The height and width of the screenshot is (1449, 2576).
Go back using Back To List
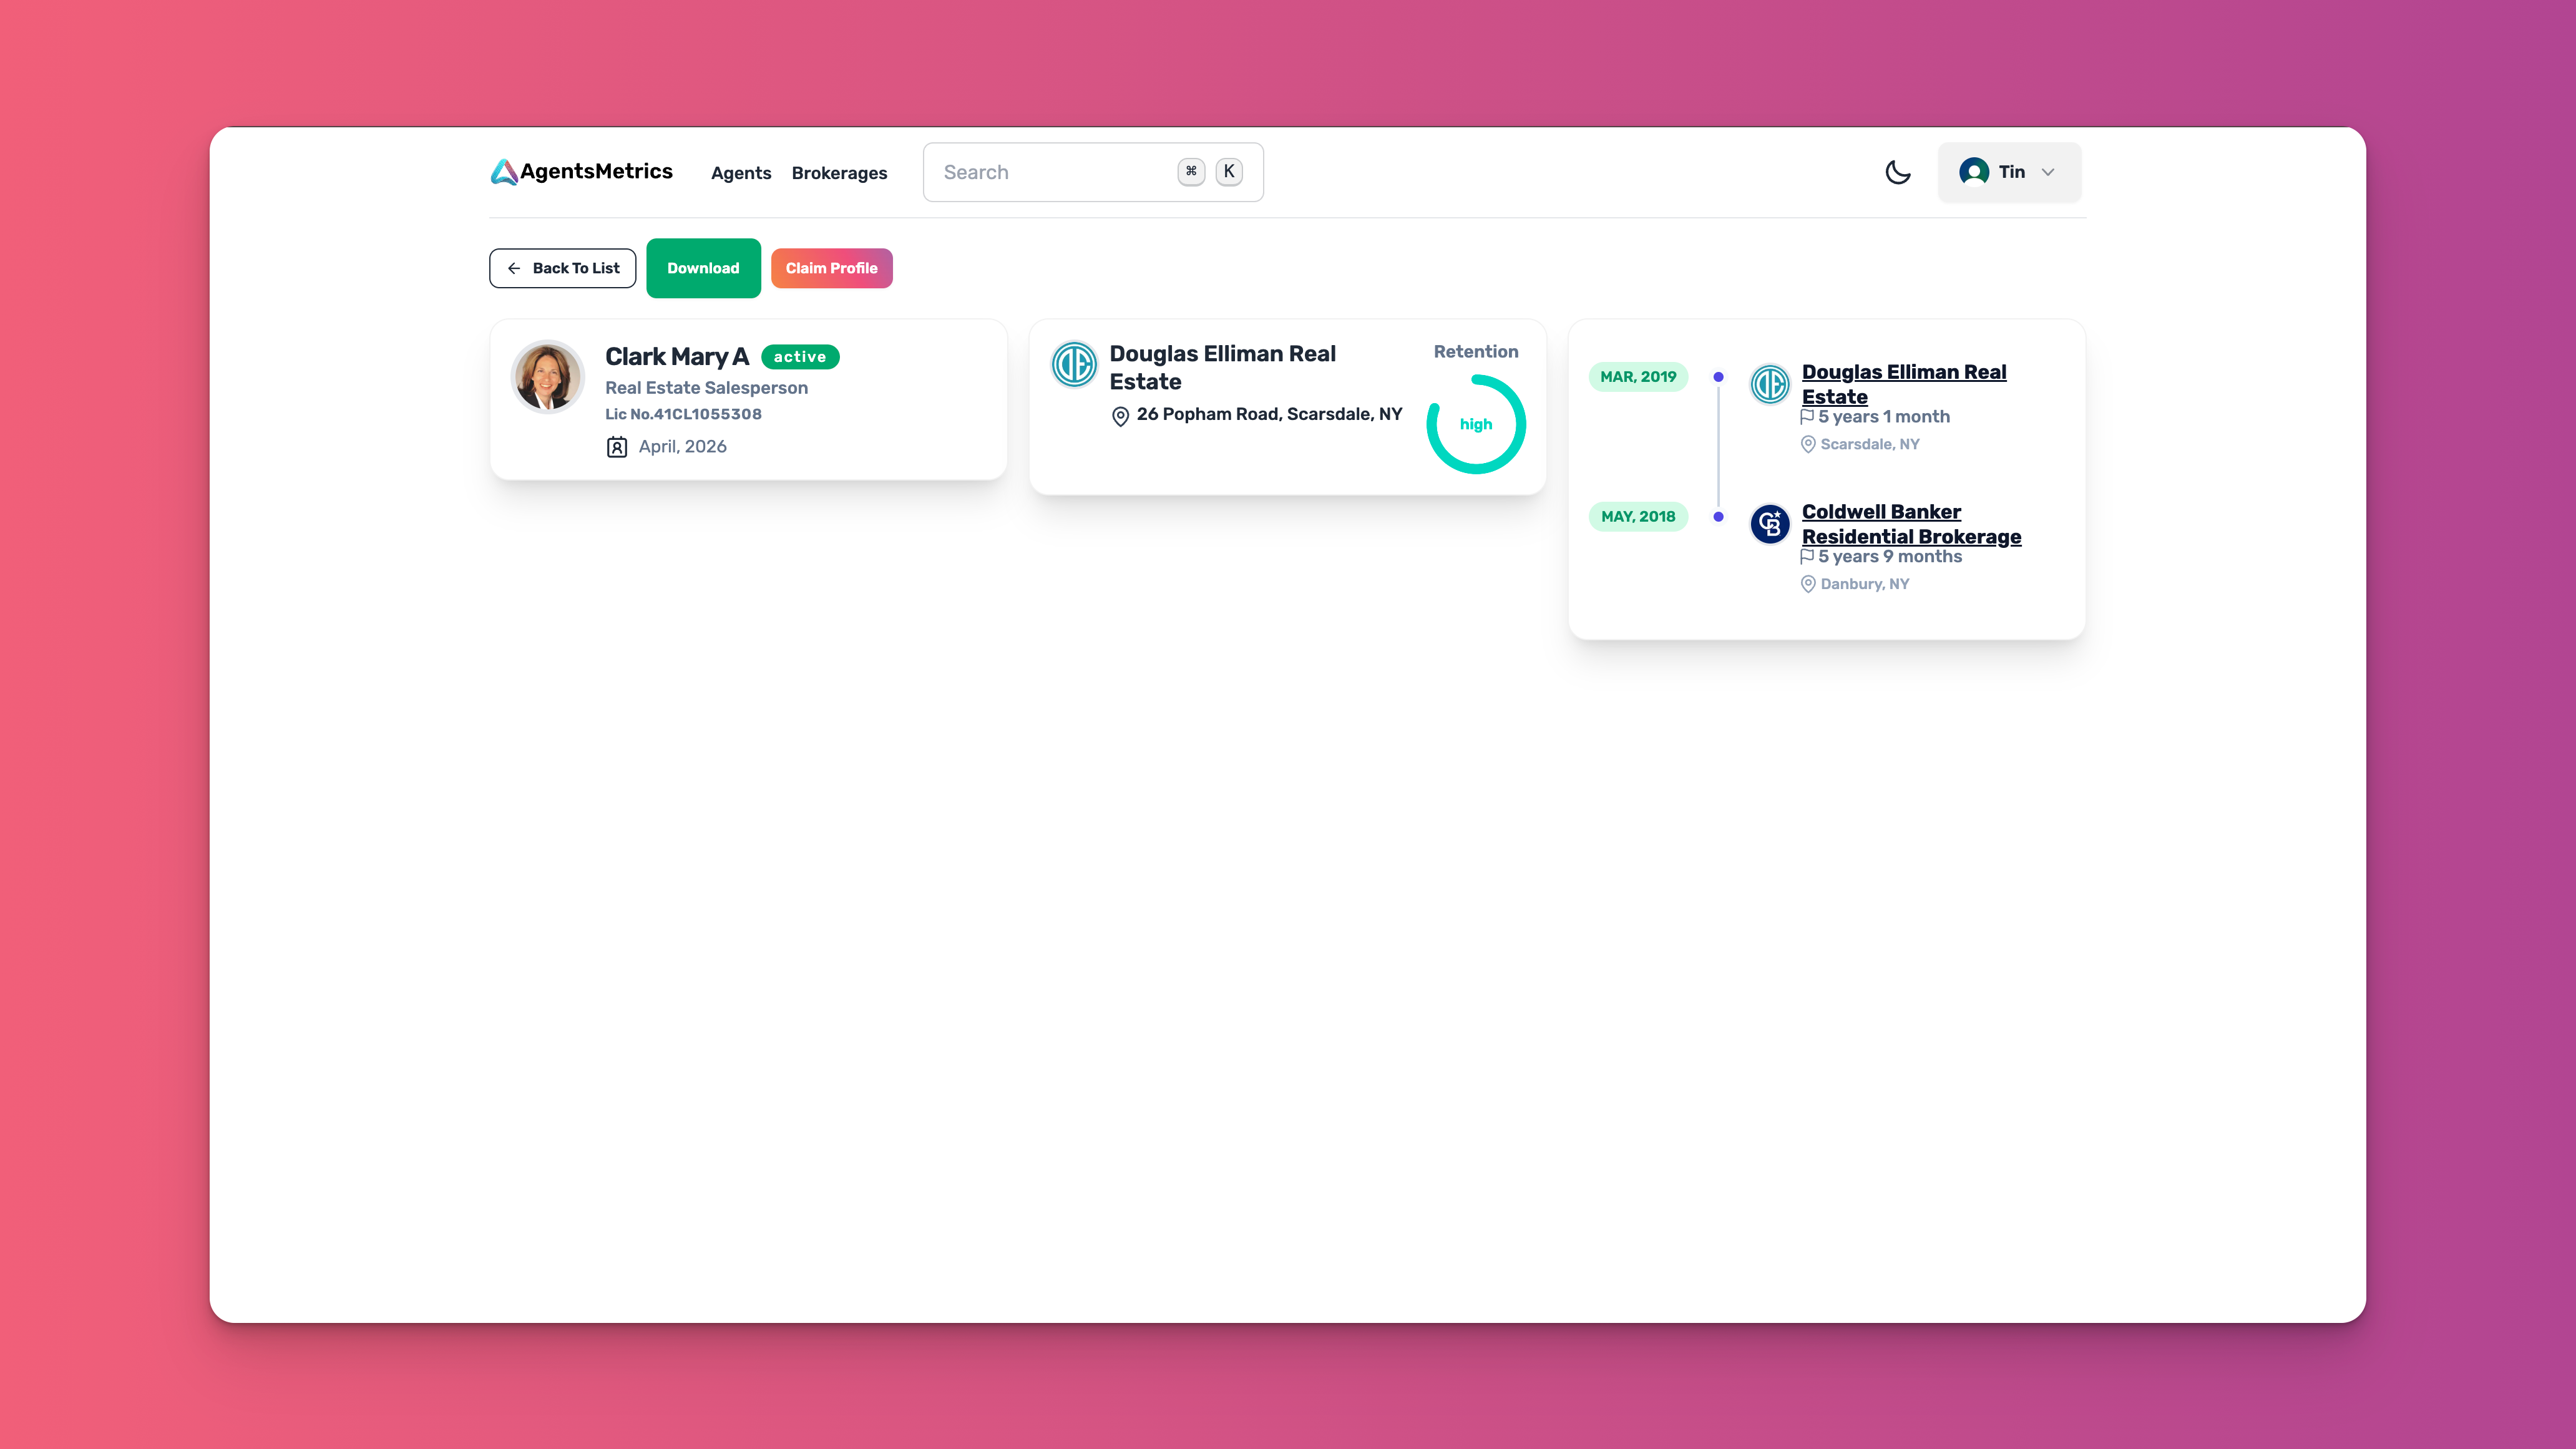(x=562, y=268)
